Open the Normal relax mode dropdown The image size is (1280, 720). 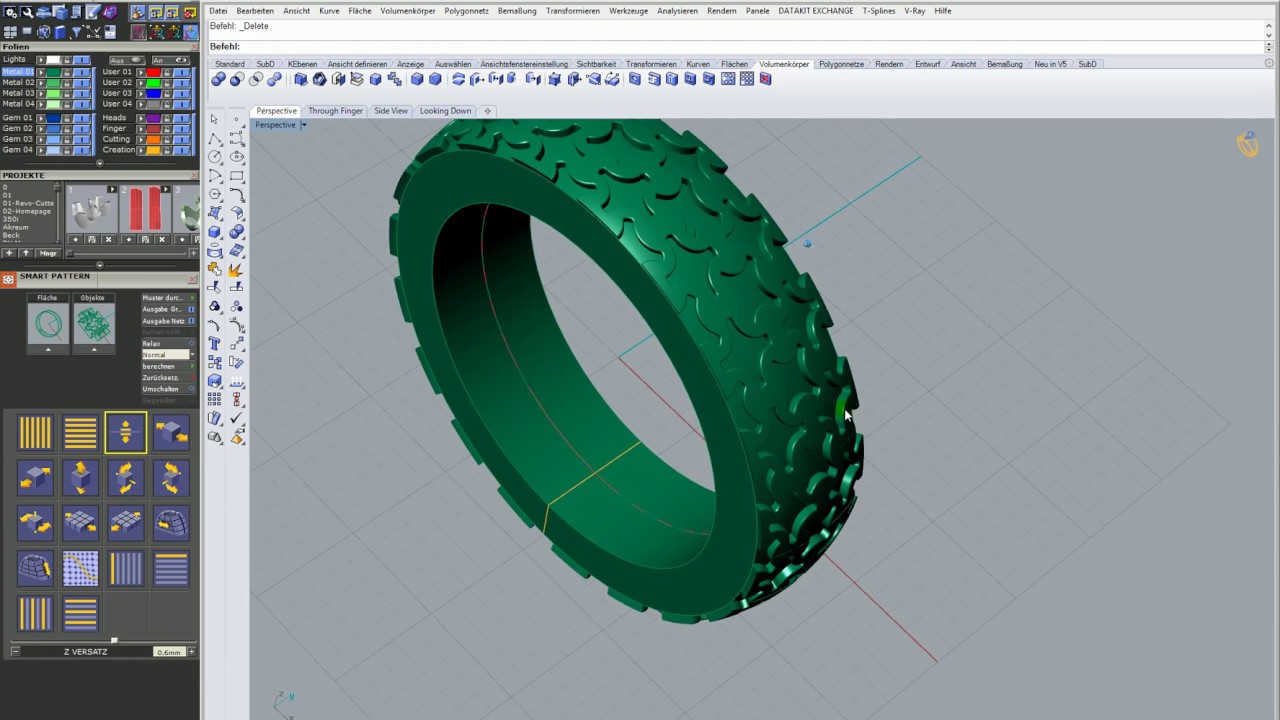[x=192, y=354]
